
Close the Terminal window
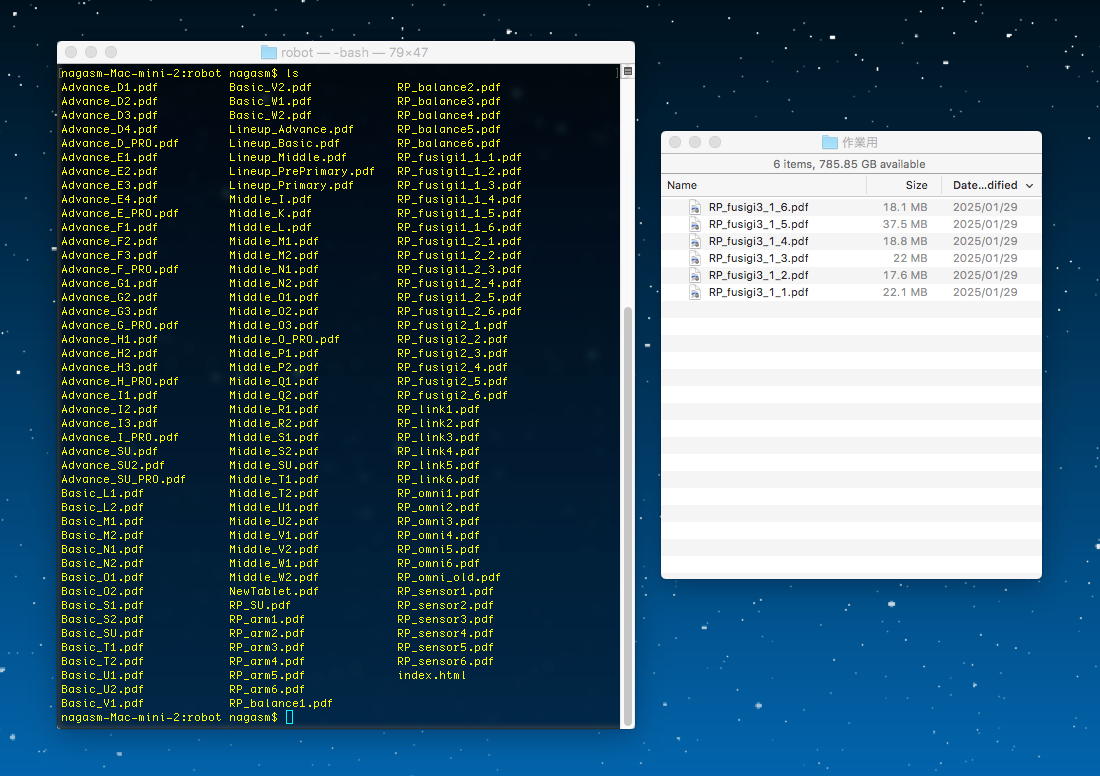pos(71,52)
